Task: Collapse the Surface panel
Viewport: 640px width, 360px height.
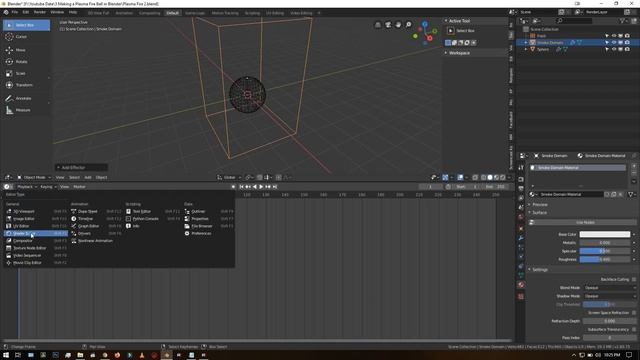Action: pyautogui.click(x=540, y=213)
